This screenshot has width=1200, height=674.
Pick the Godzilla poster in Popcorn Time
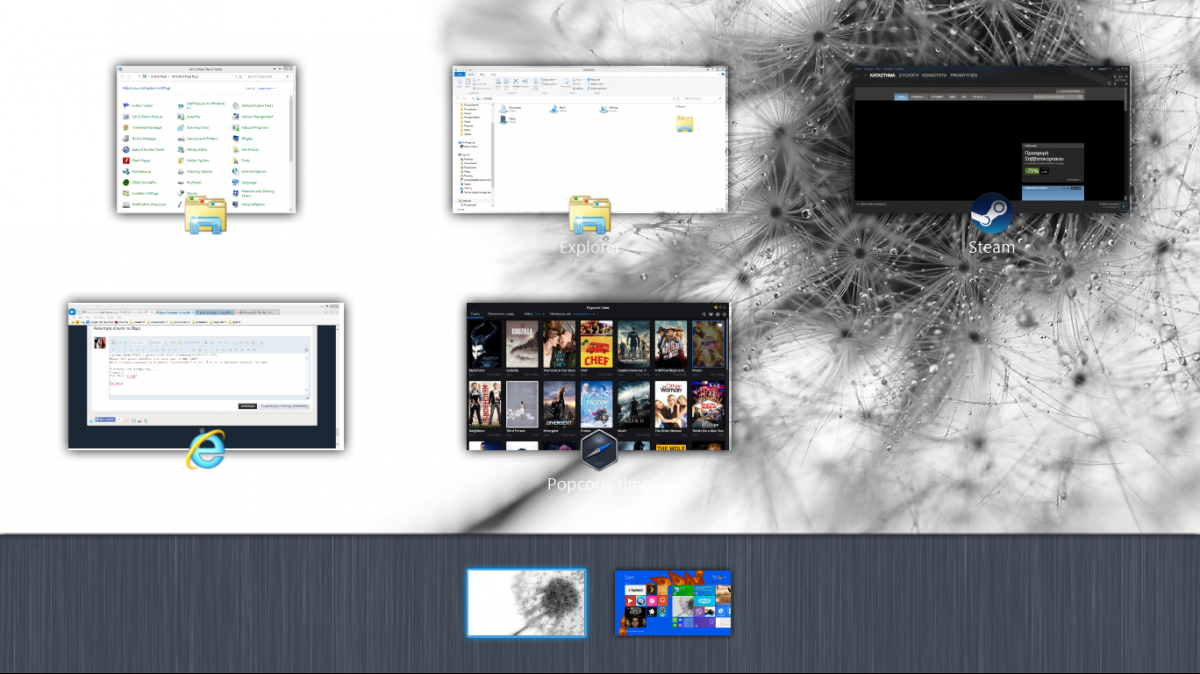520,344
